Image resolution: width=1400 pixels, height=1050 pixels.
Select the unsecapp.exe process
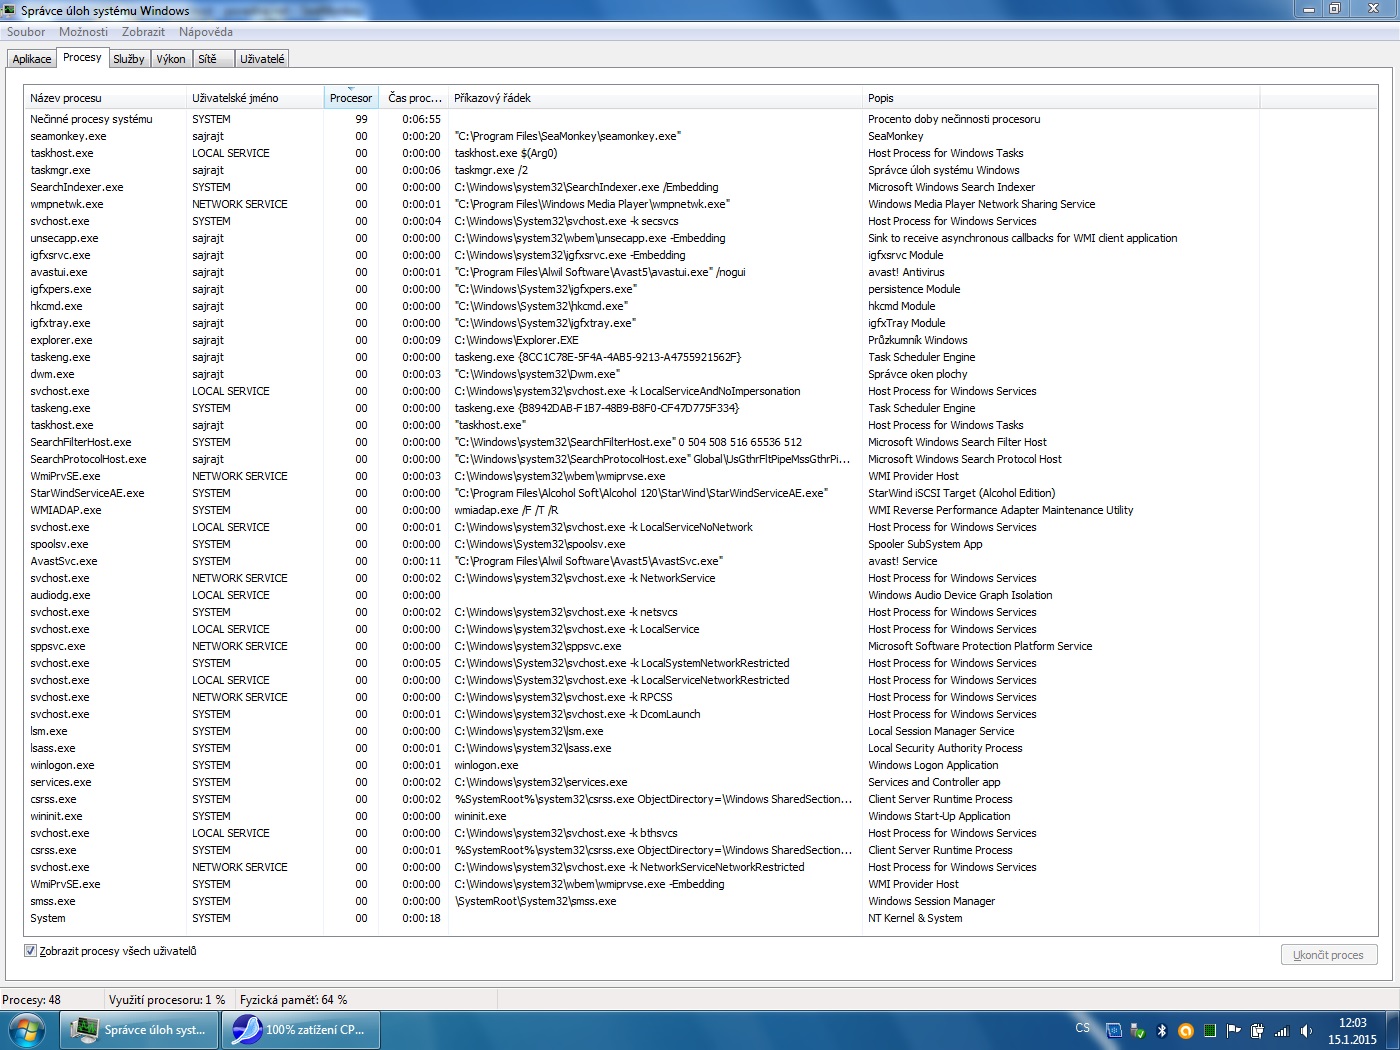tap(700, 238)
